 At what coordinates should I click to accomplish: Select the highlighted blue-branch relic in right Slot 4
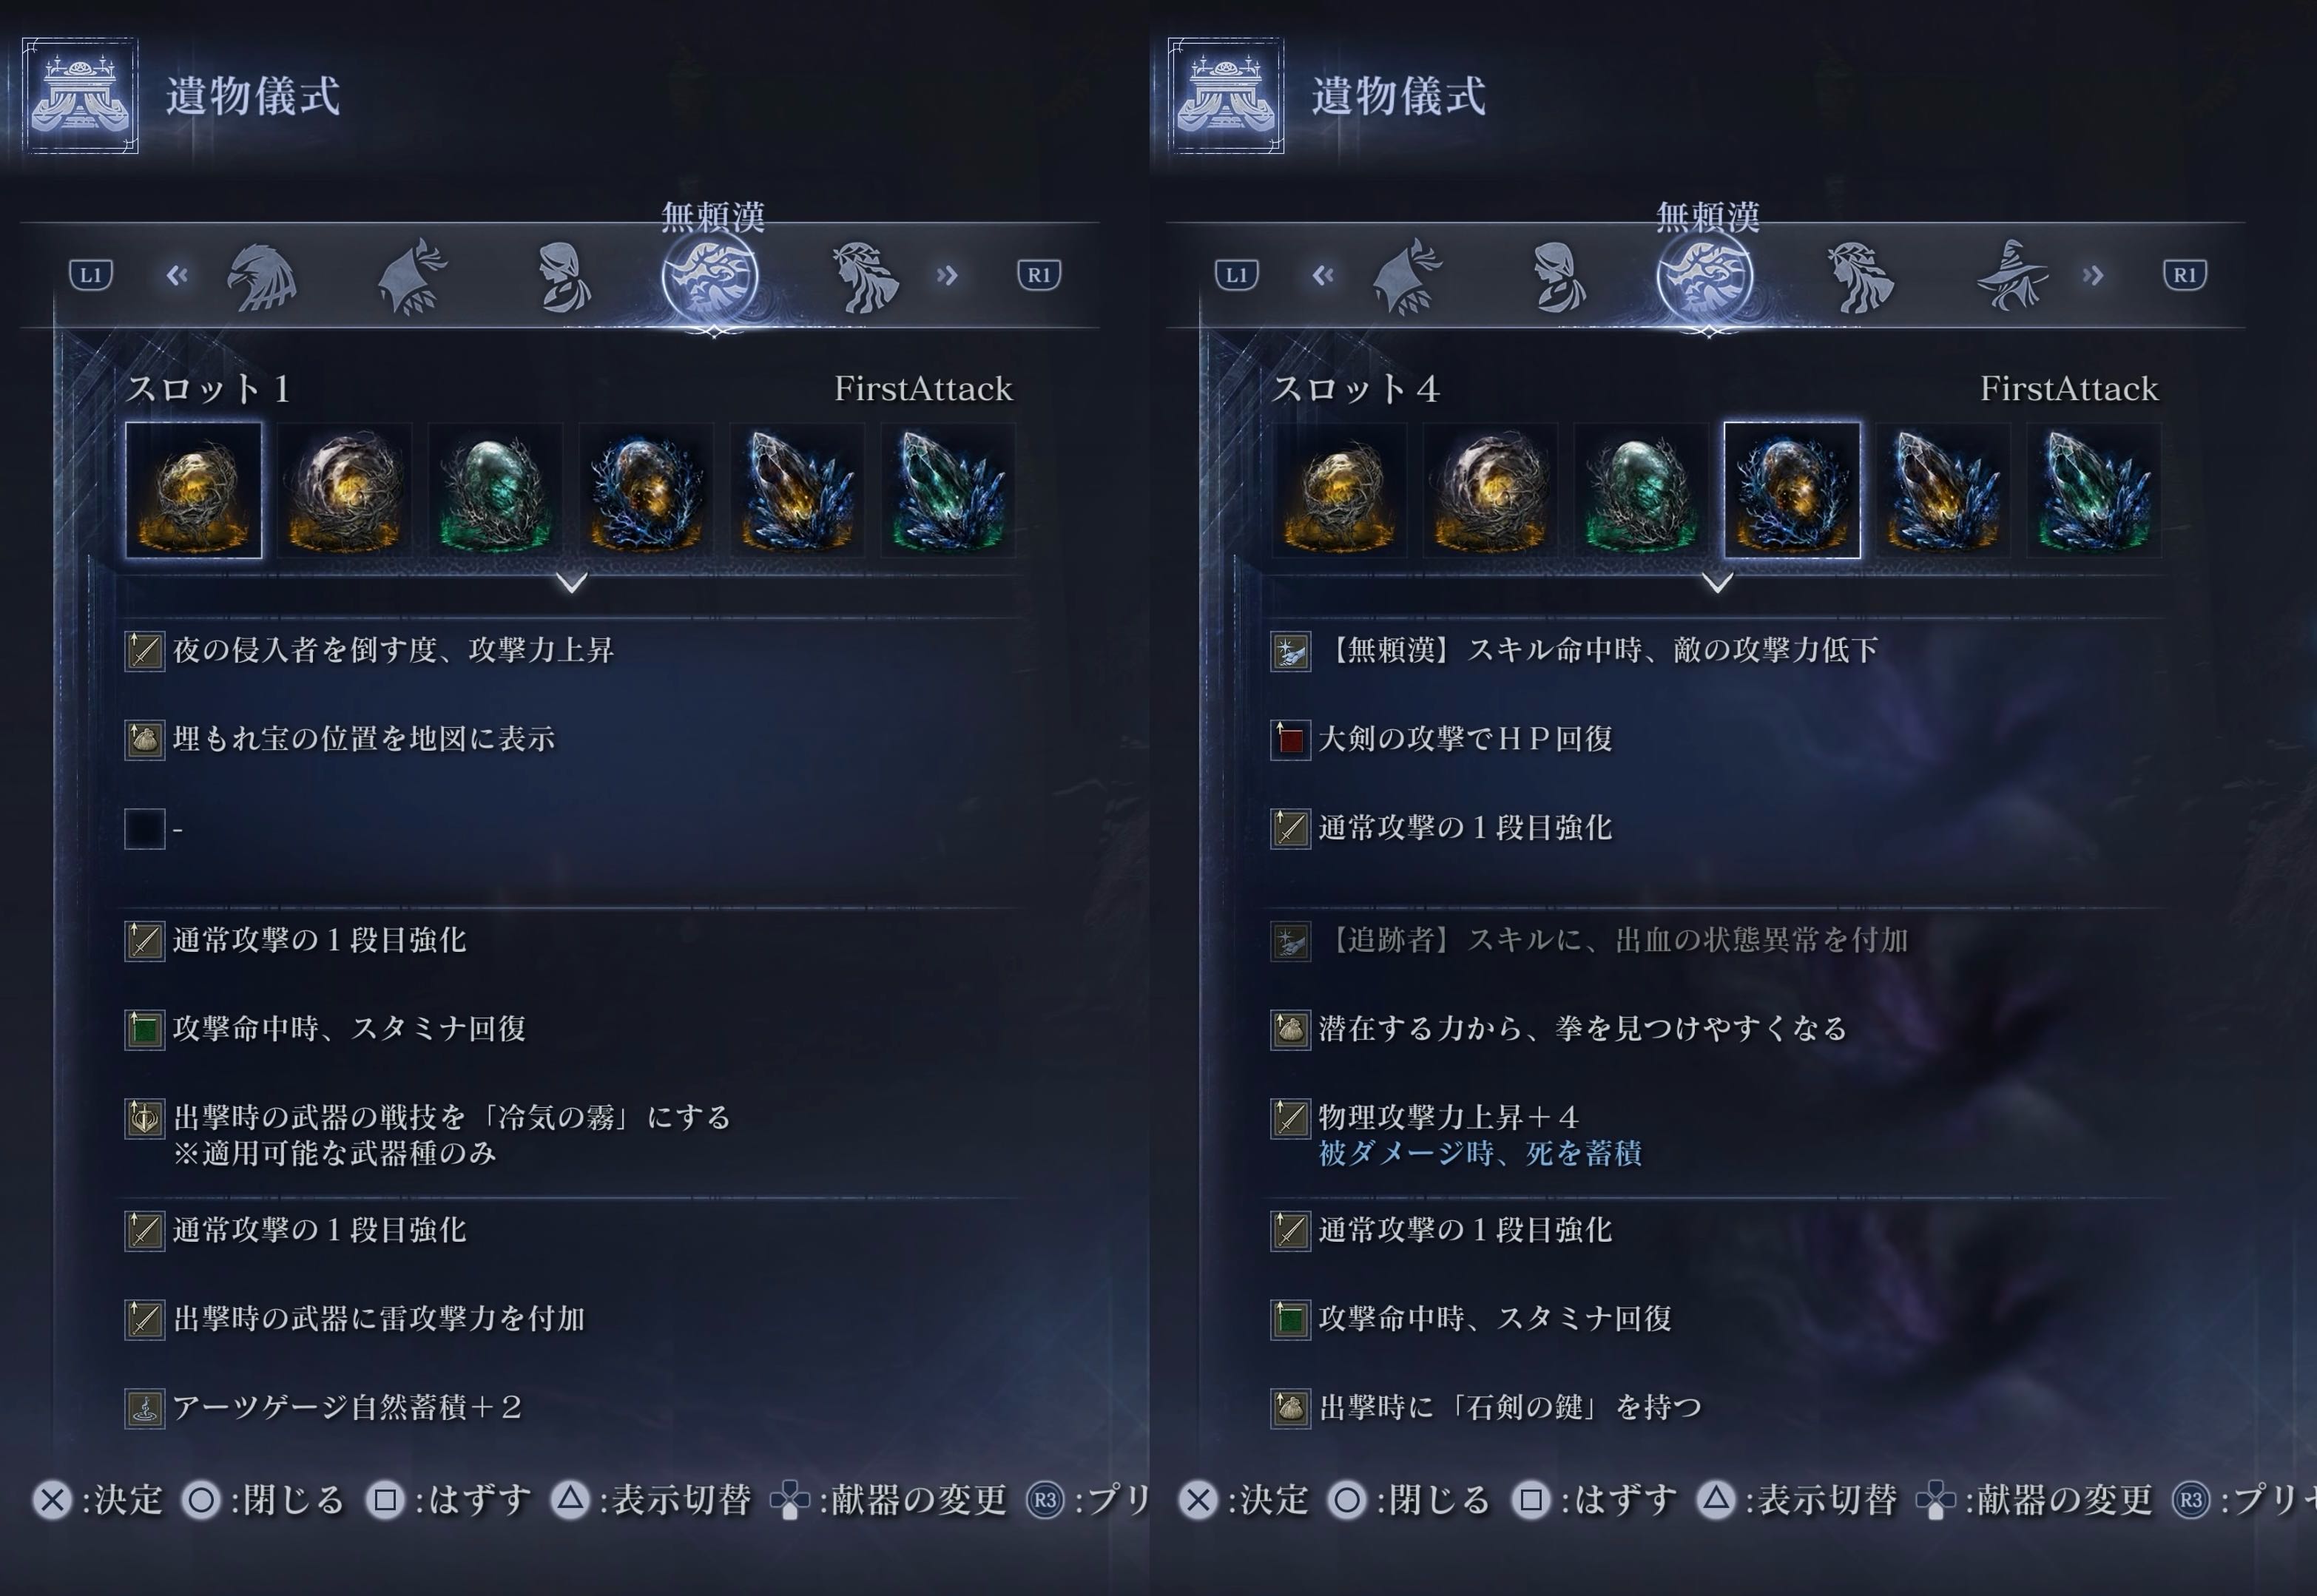pos(1792,490)
